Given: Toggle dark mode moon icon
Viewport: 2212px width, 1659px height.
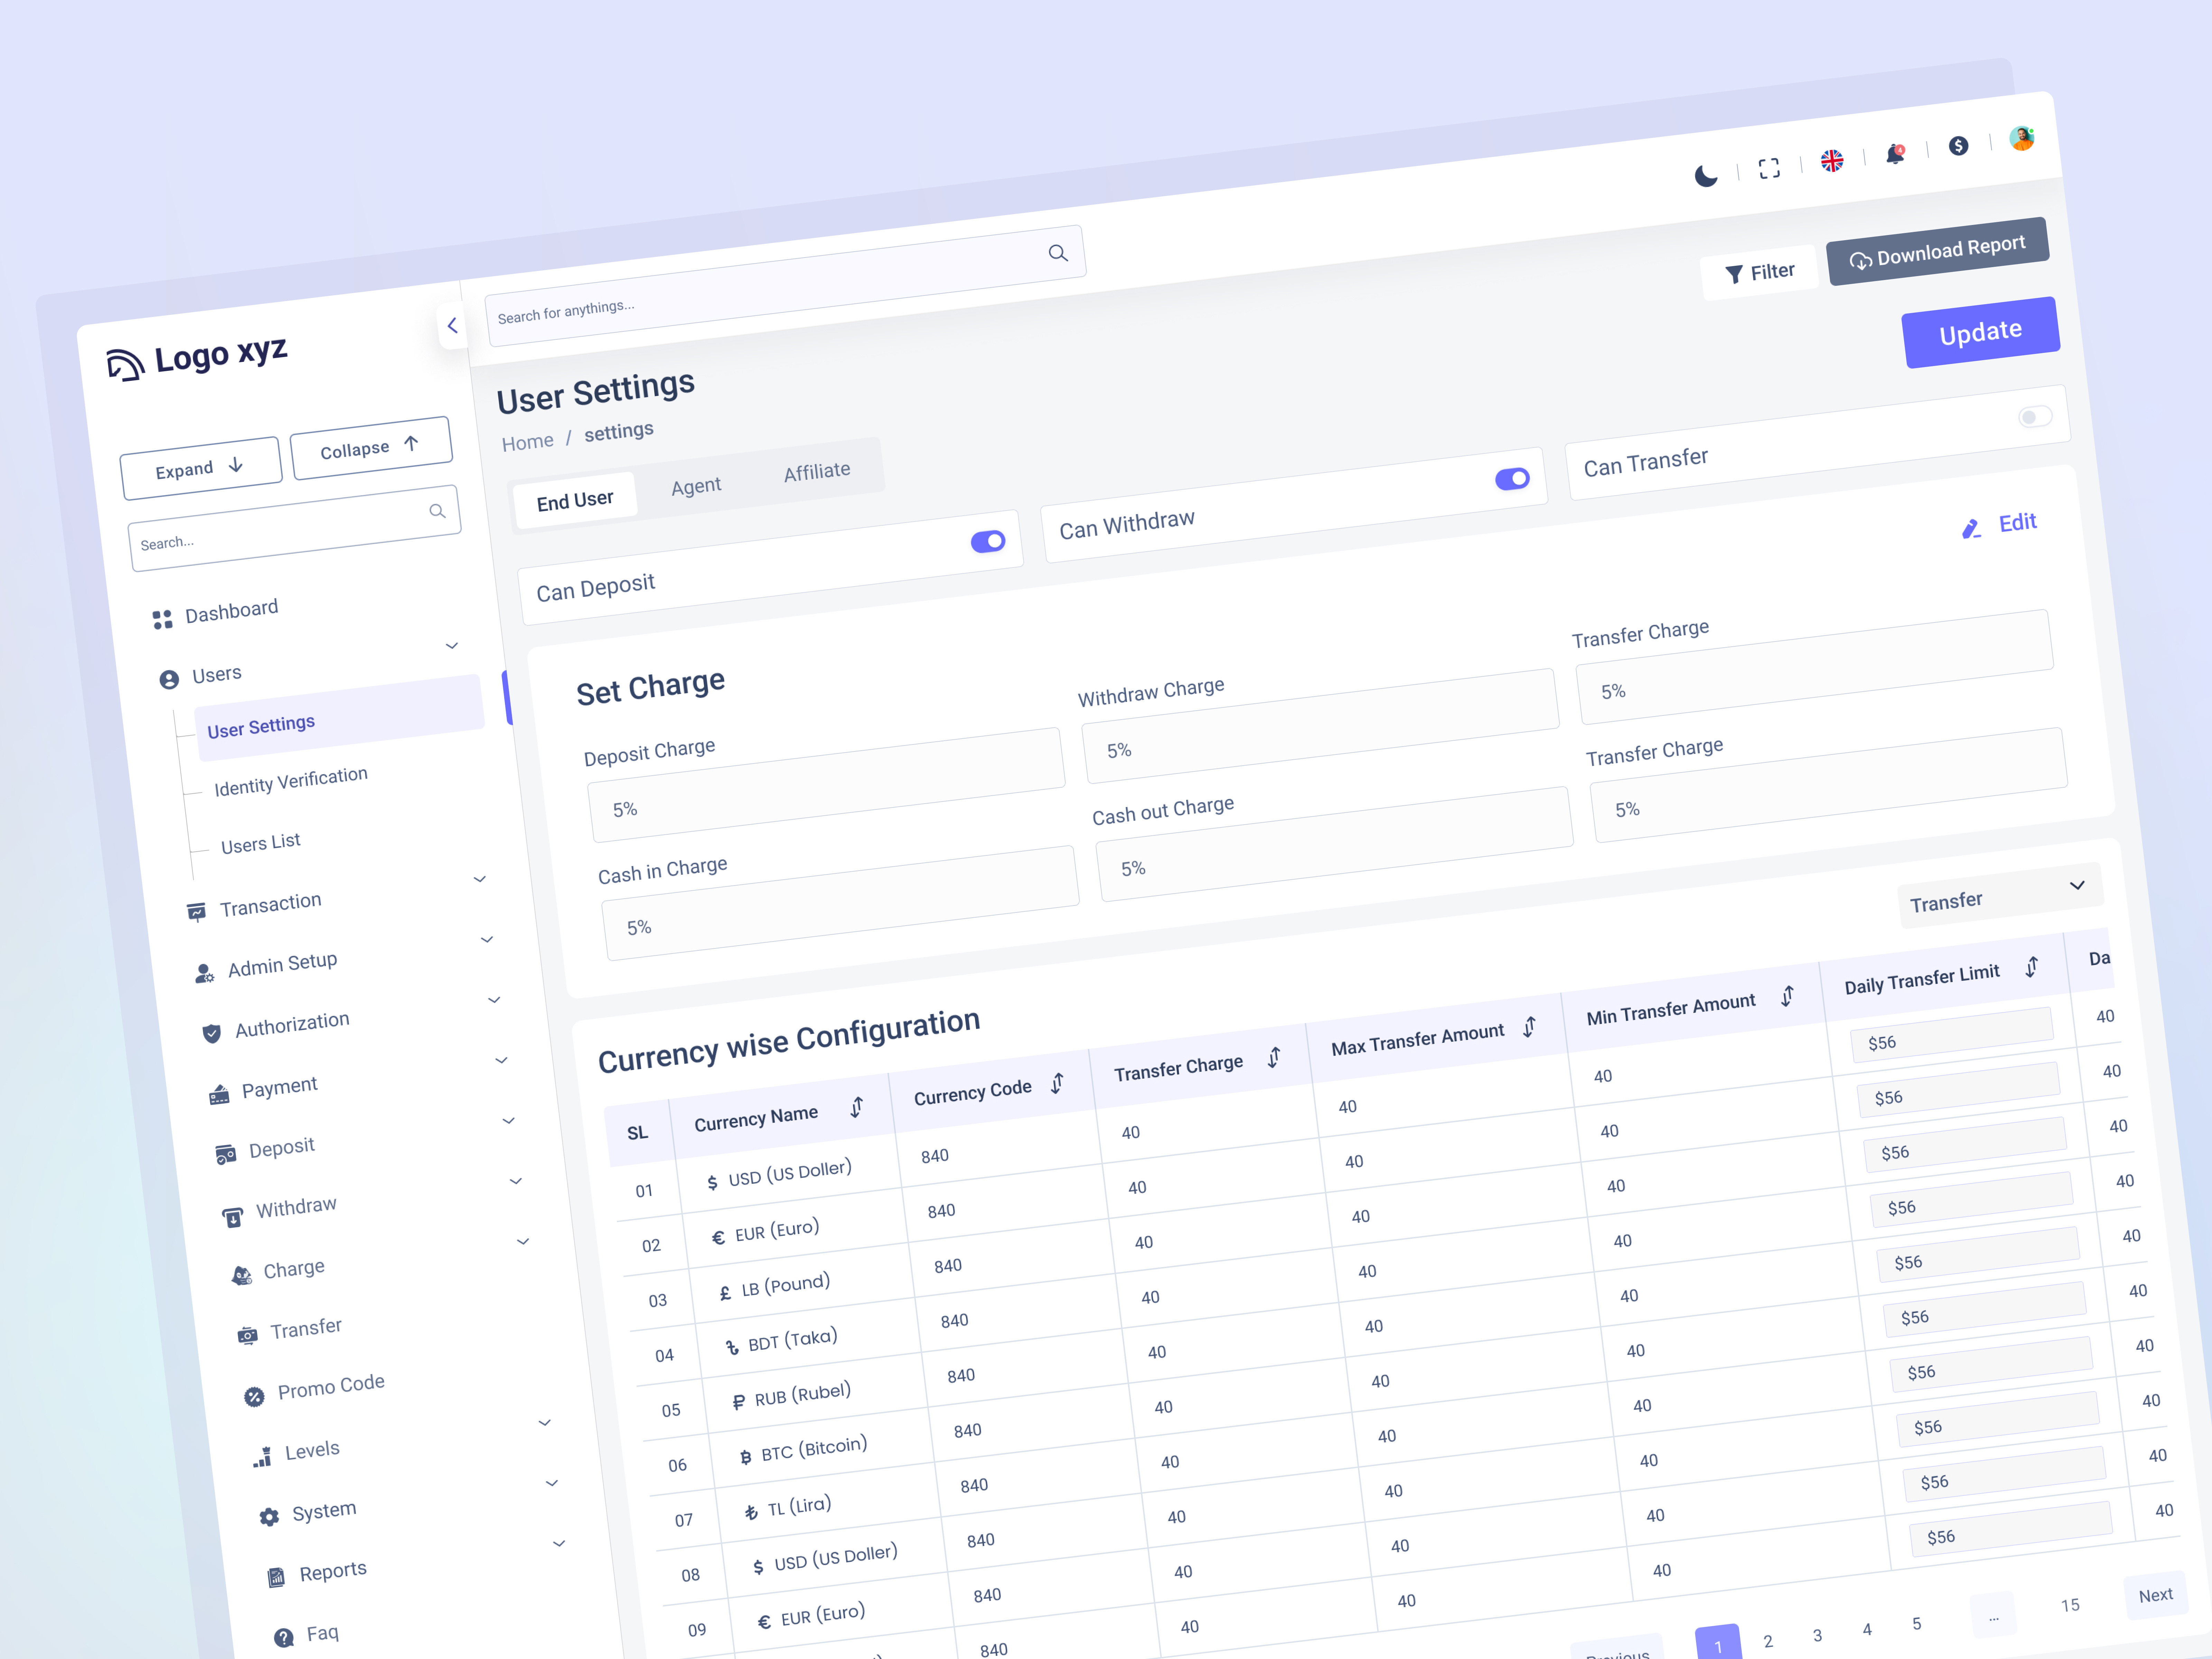Looking at the screenshot, I should [x=1706, y=176].
